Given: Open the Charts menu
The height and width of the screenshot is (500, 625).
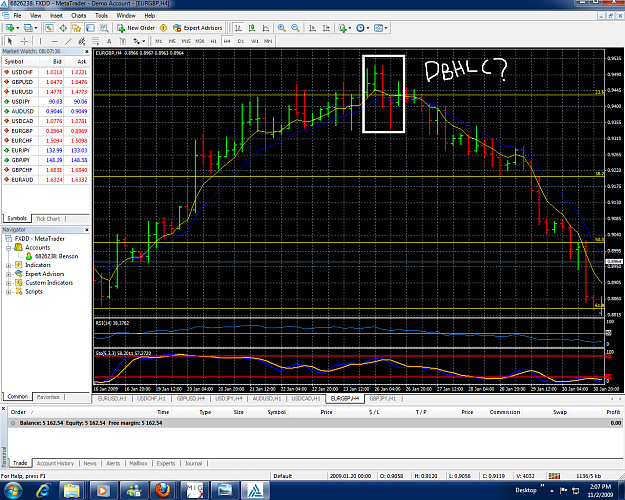Looking at the screenshot, I should pos(79,16).
